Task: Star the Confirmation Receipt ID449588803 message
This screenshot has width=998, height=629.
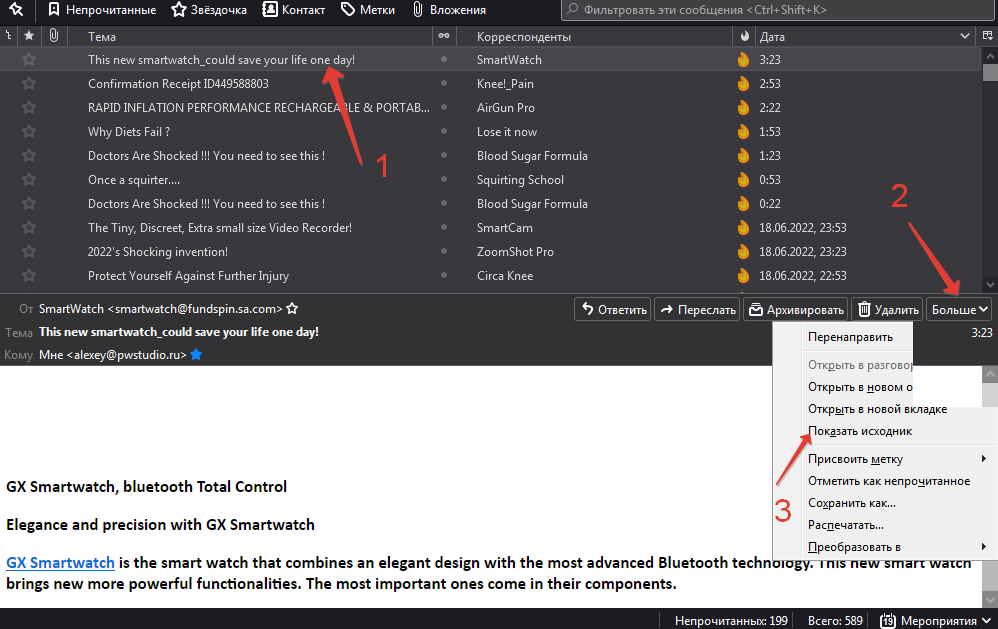Action: pos(29,83)
